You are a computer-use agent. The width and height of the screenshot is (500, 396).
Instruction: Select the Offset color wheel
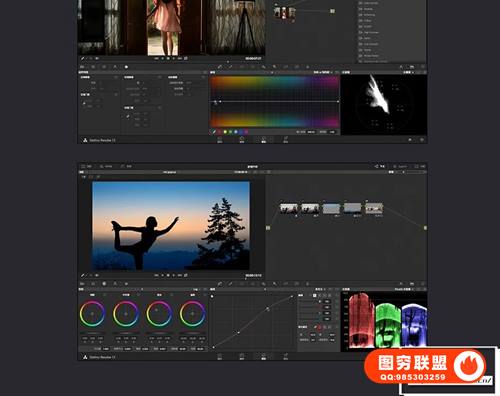point(192,313)
